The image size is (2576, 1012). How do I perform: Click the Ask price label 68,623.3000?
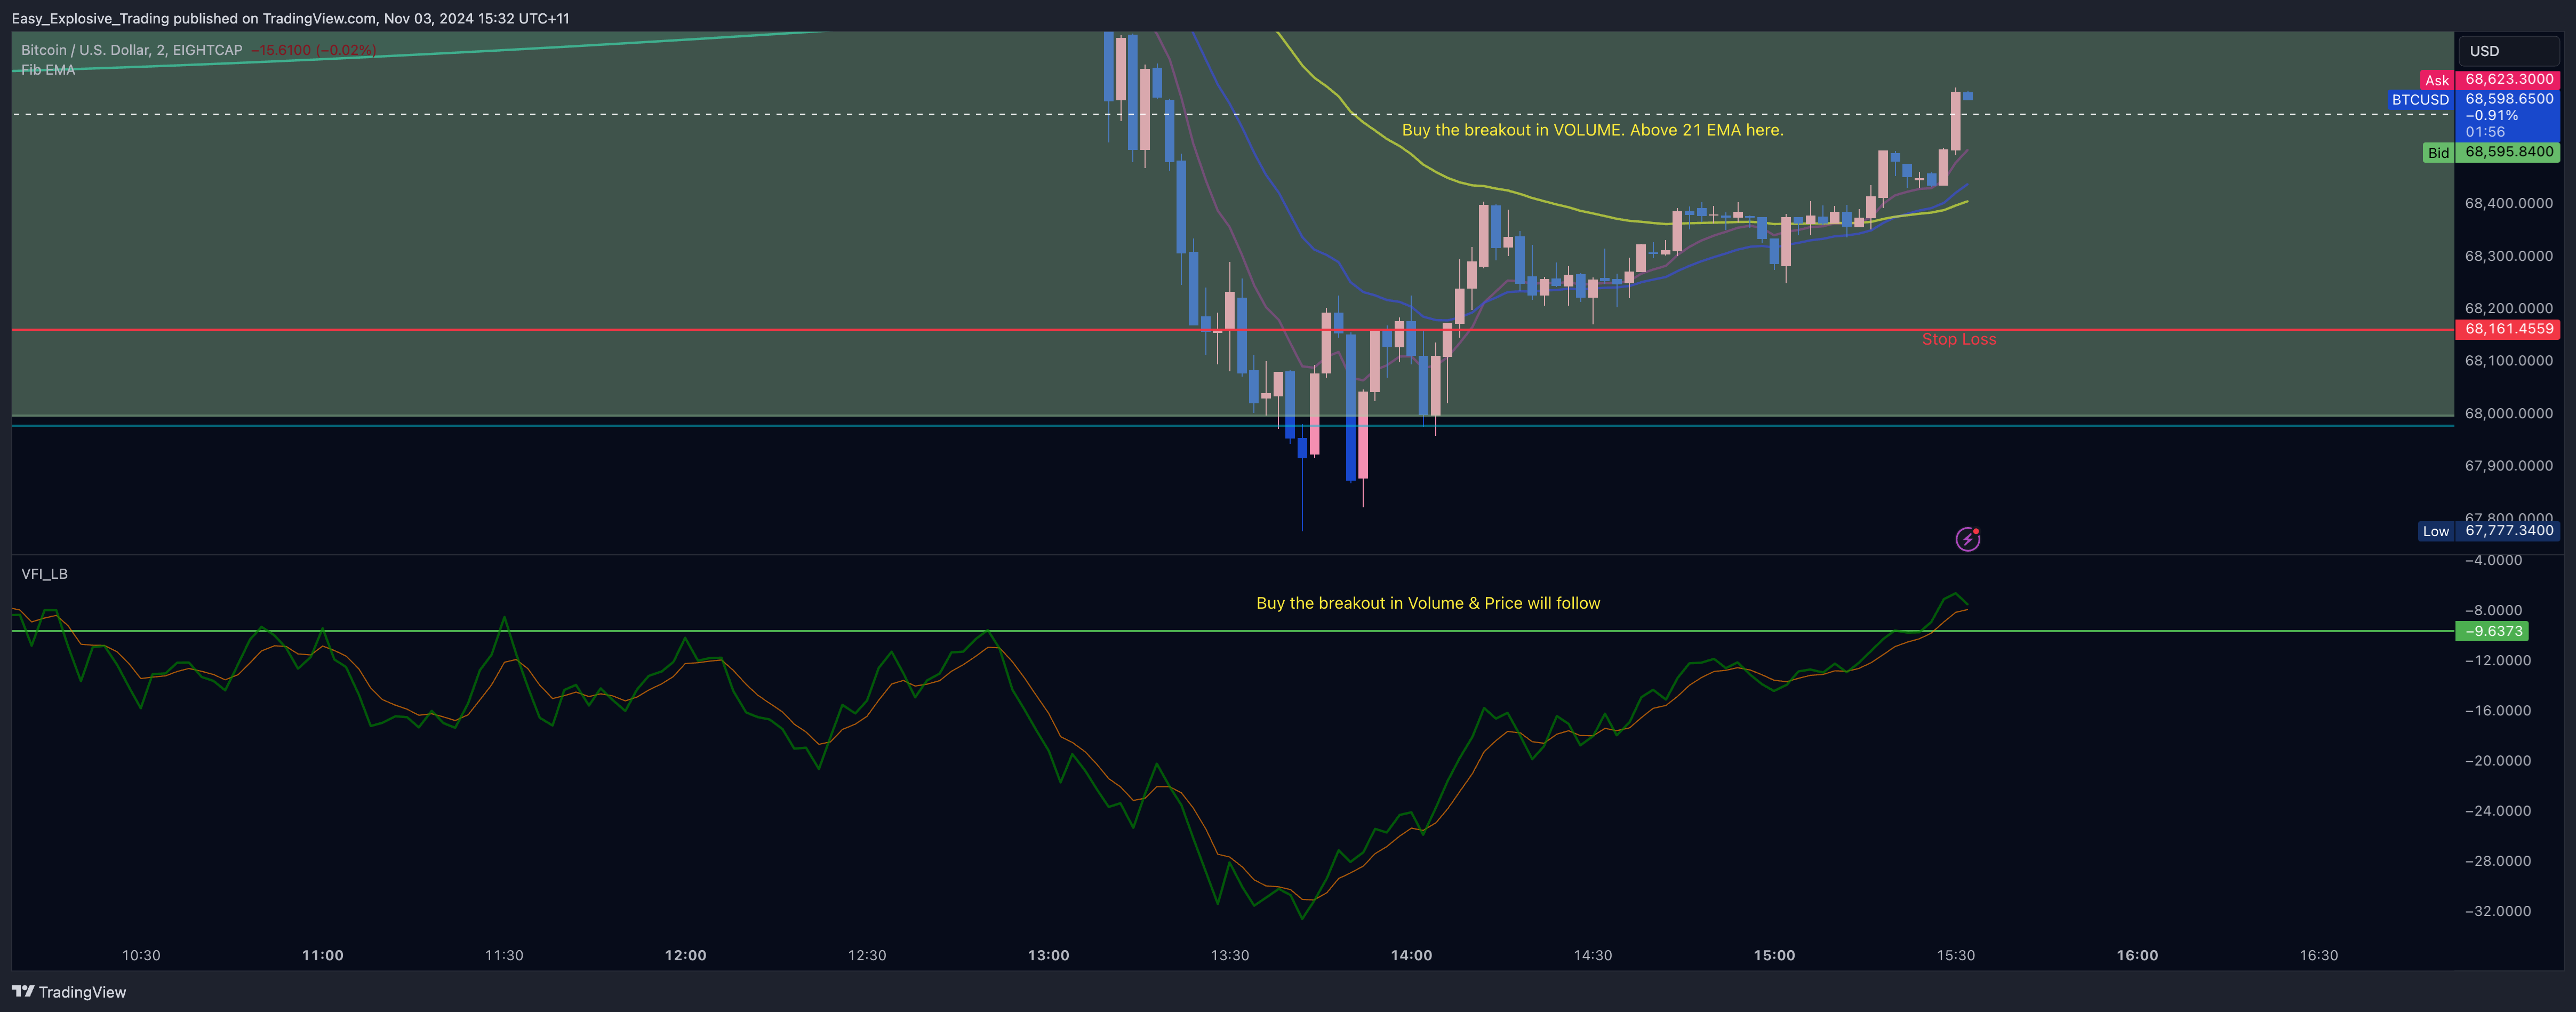pos(2508,79)
